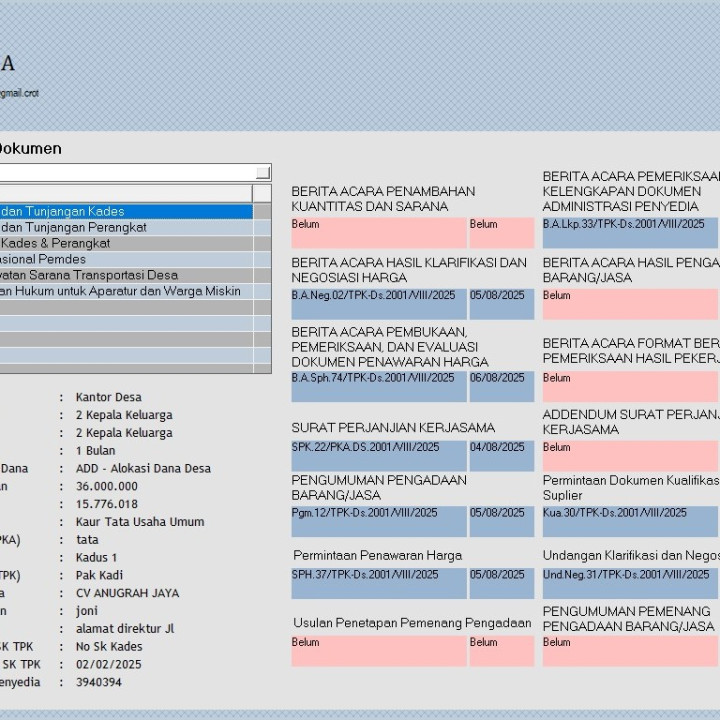
Task: Click the 04/08/2025 Surat Perjanjian date field
Action: pos(501,455)
